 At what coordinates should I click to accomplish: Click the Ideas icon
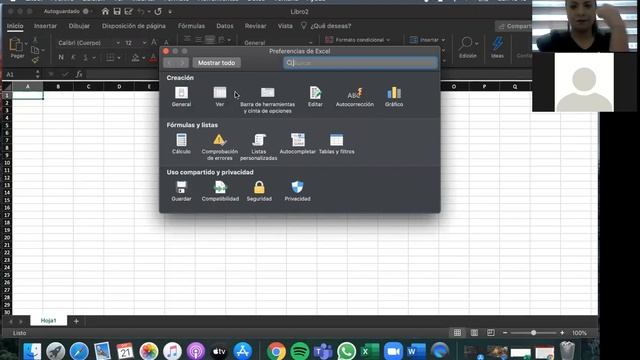click(497, 47)
